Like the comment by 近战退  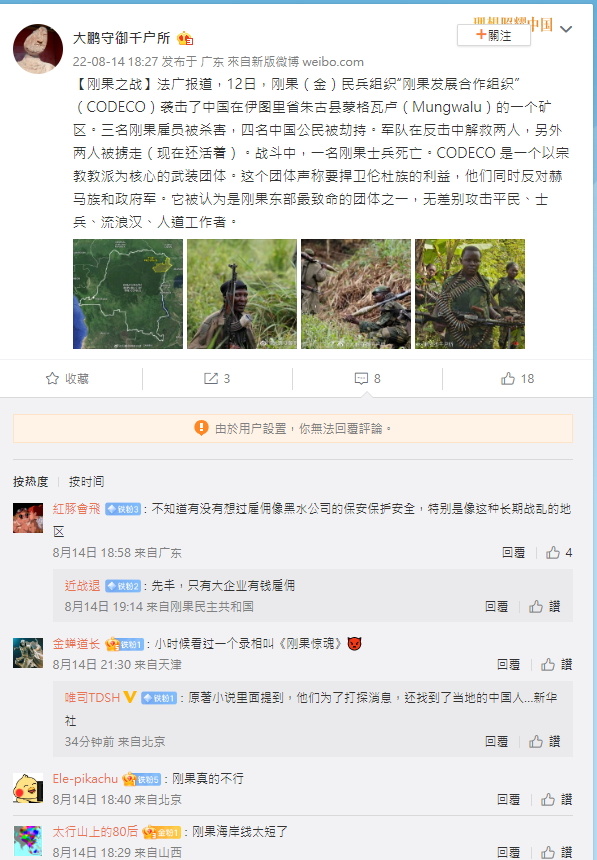536,607
